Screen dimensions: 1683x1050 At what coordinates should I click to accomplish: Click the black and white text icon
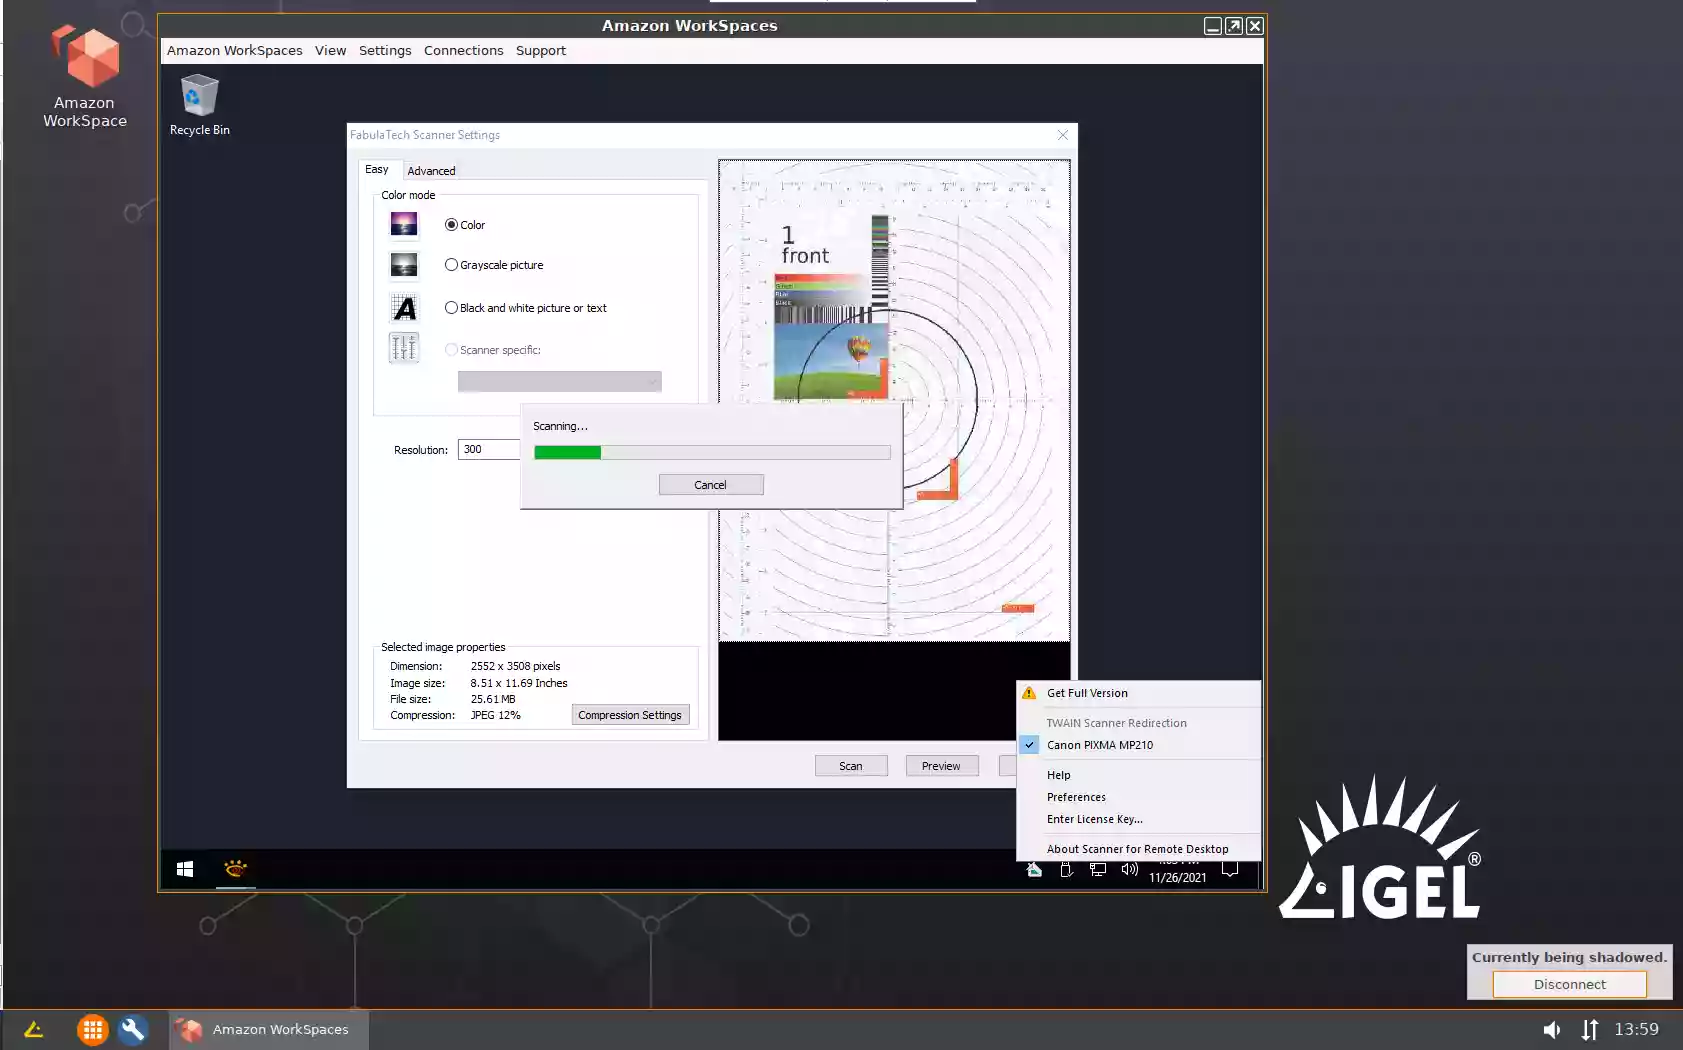coord(404,308)
